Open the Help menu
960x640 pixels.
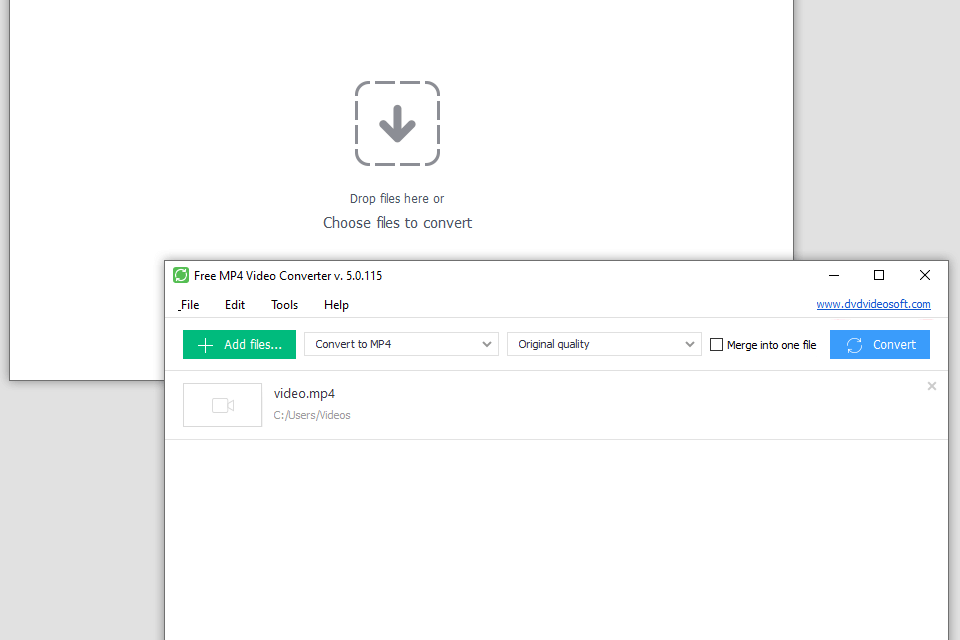click(336, 305)
